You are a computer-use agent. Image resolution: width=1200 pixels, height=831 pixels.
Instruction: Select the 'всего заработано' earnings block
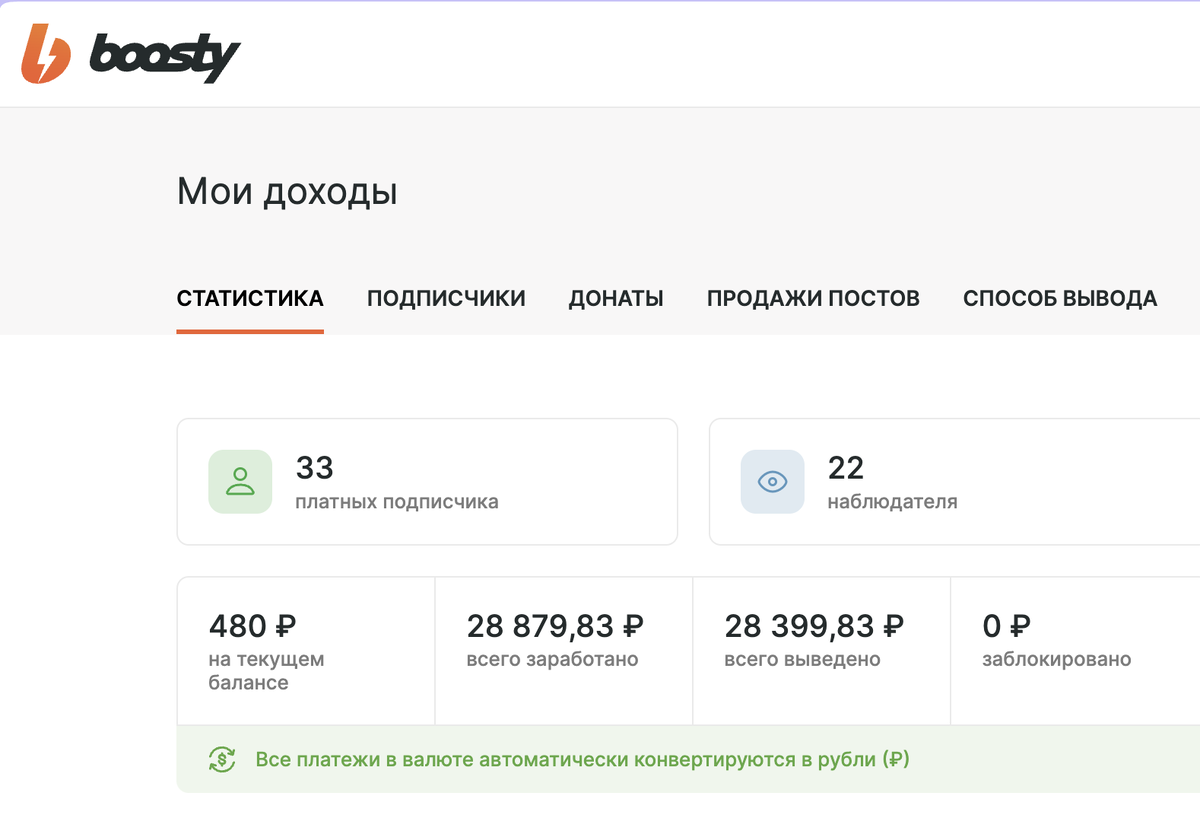563,640
